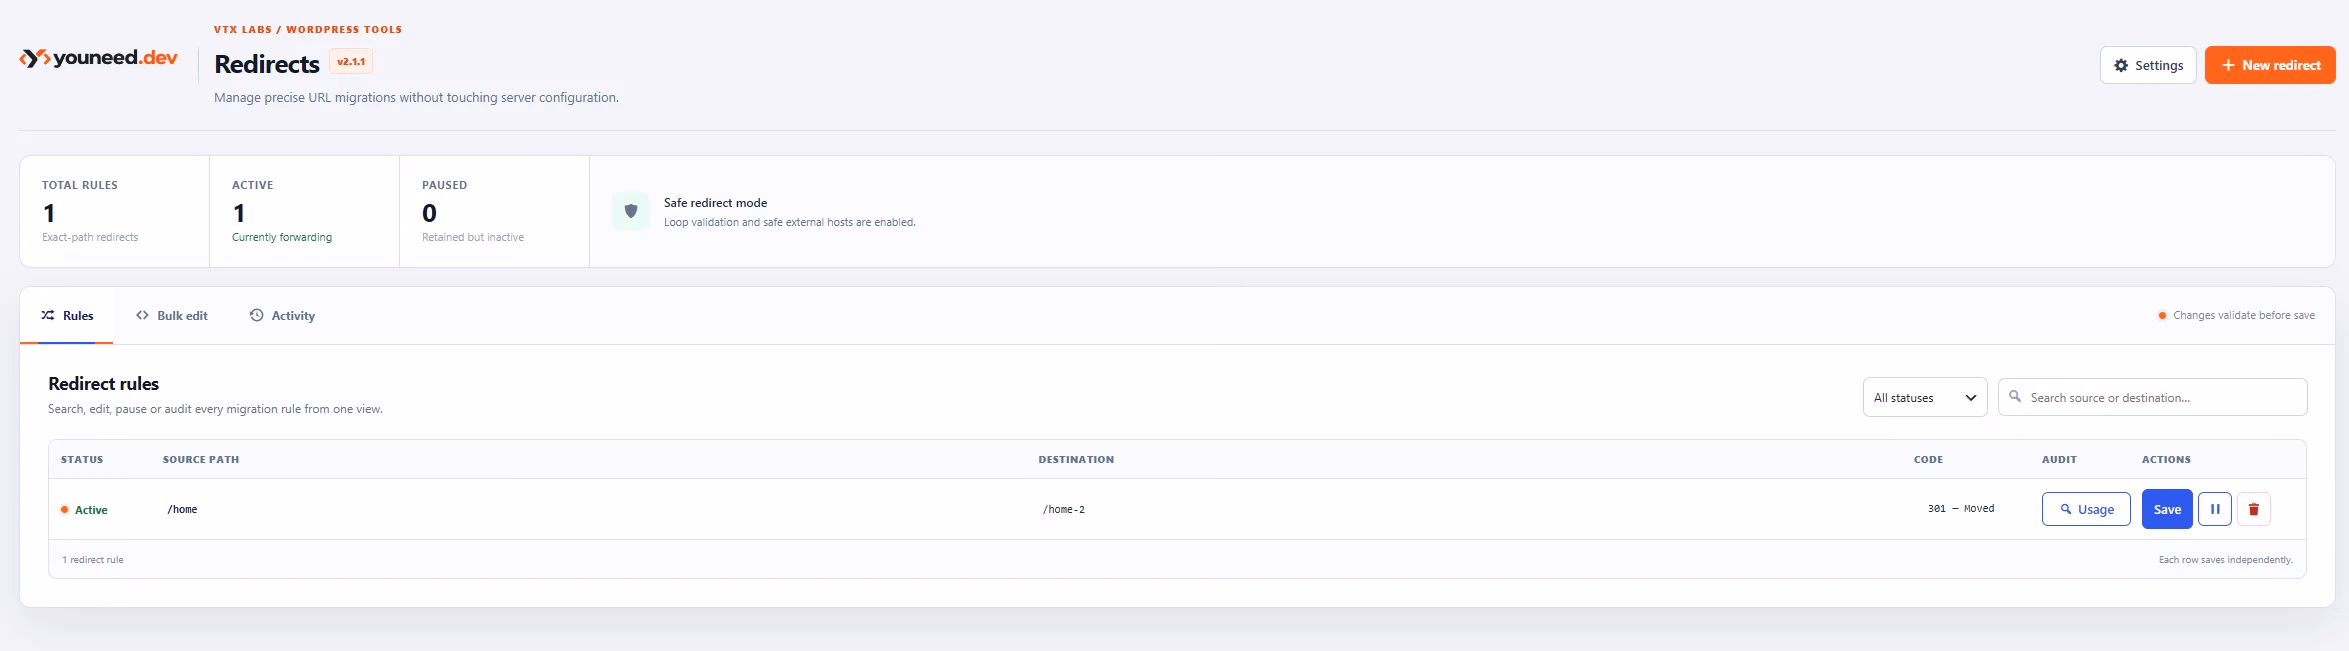
Task: Open the All statuses dropdown
Action: pyautogui.click(x=1924, y=397)
